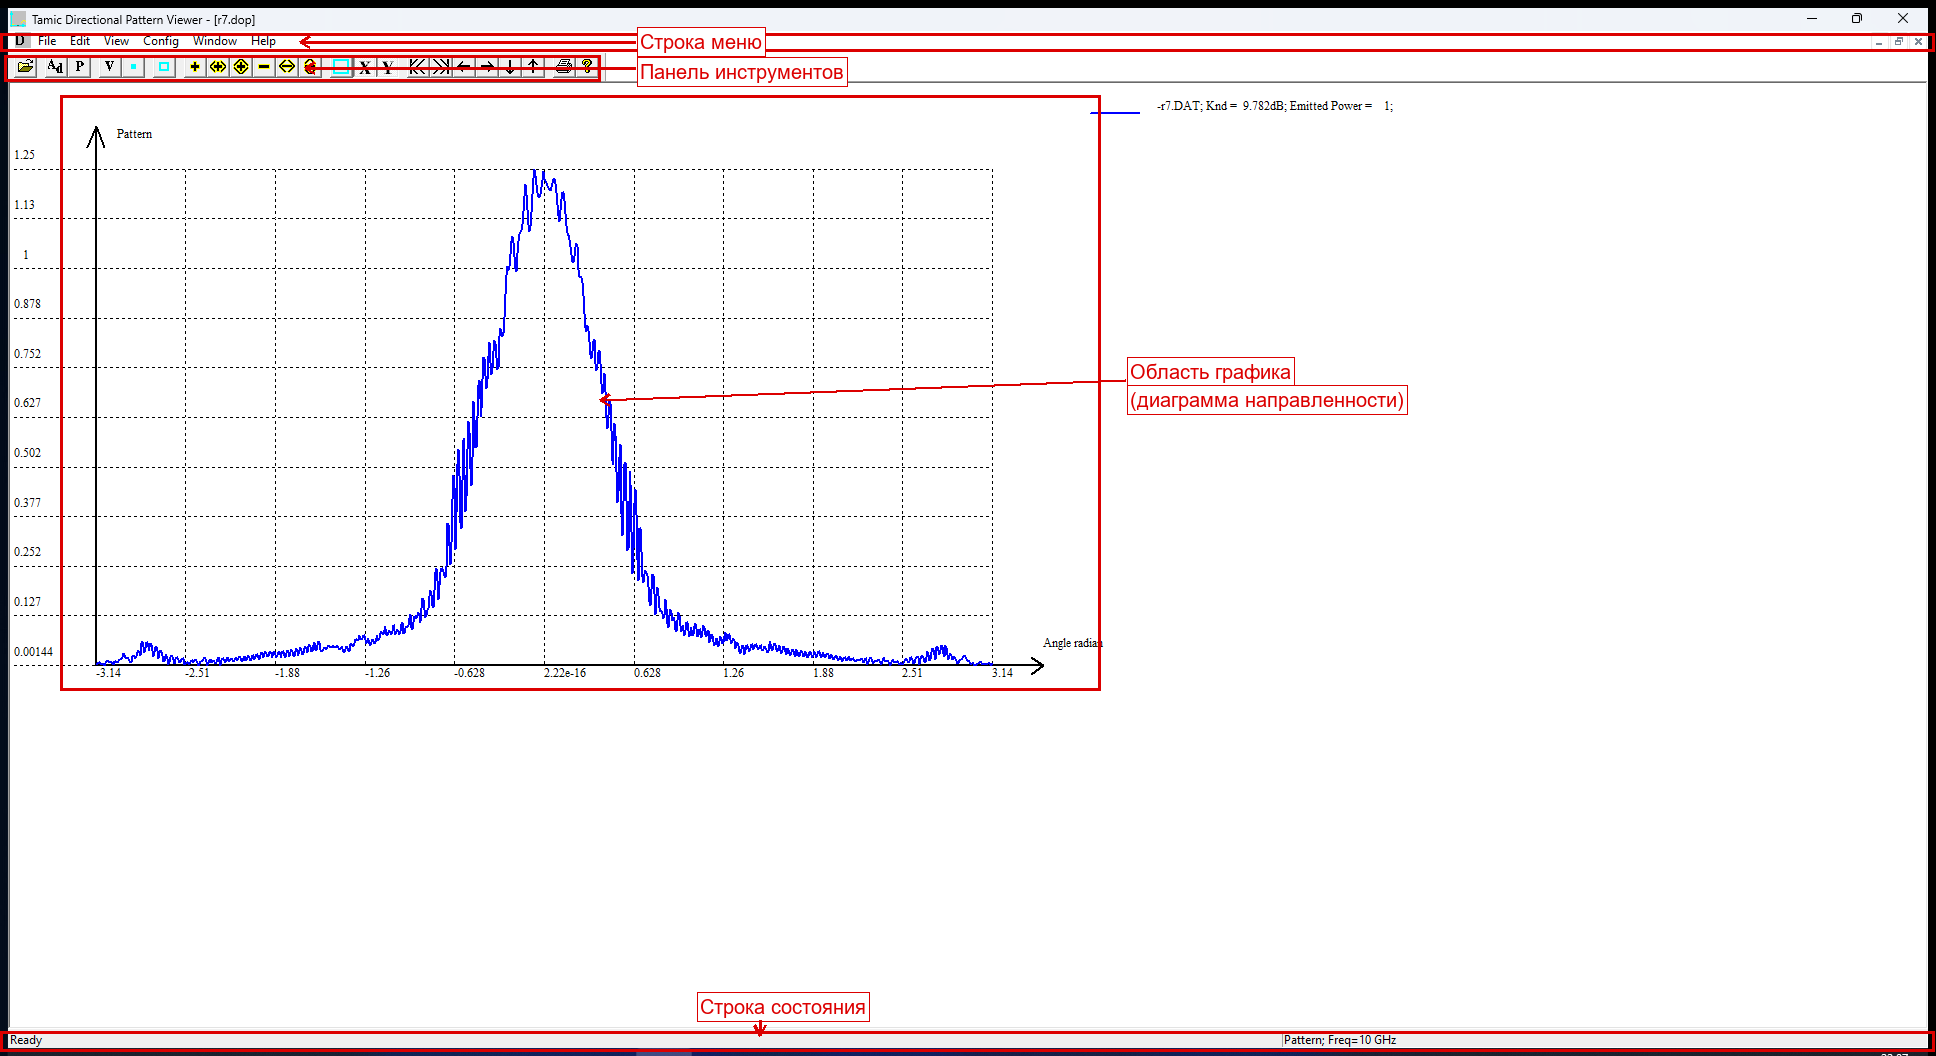1936x1056 pixels.
Task: Click the 1.25 y-axis value
Action: (x=24, y=155)
